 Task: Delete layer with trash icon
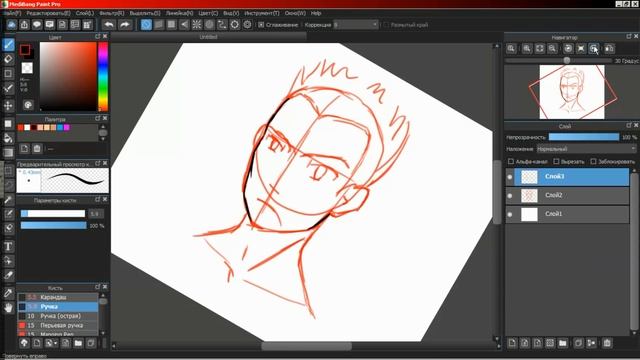(607, 343)
